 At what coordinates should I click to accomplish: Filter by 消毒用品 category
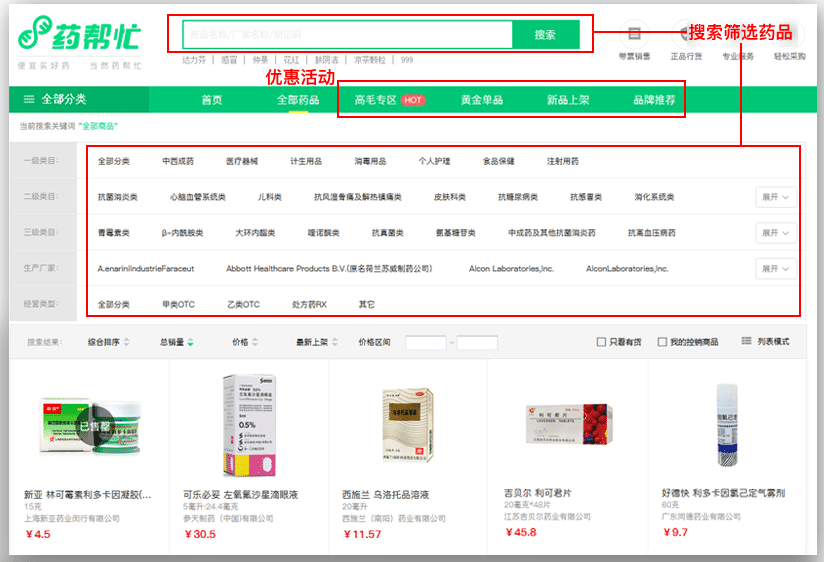(370, 161)
